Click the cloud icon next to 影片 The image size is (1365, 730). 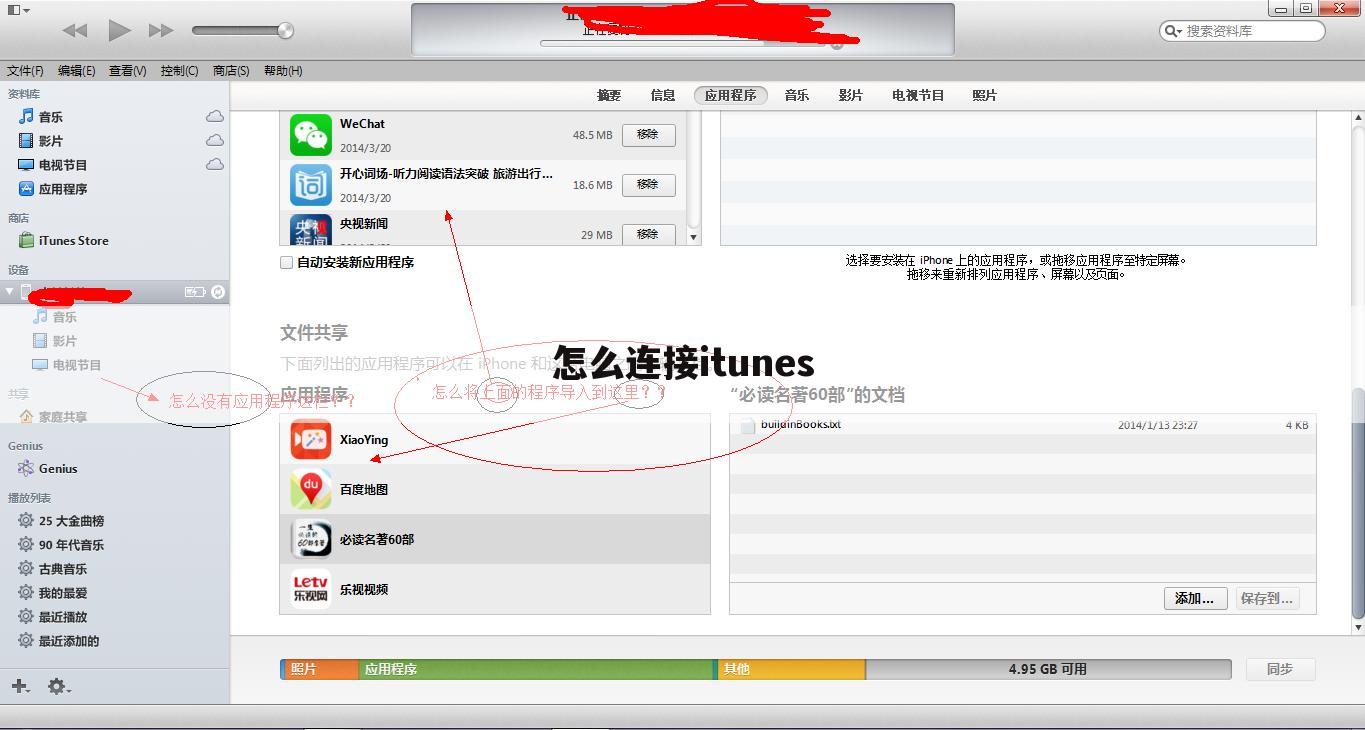[215, 140]
